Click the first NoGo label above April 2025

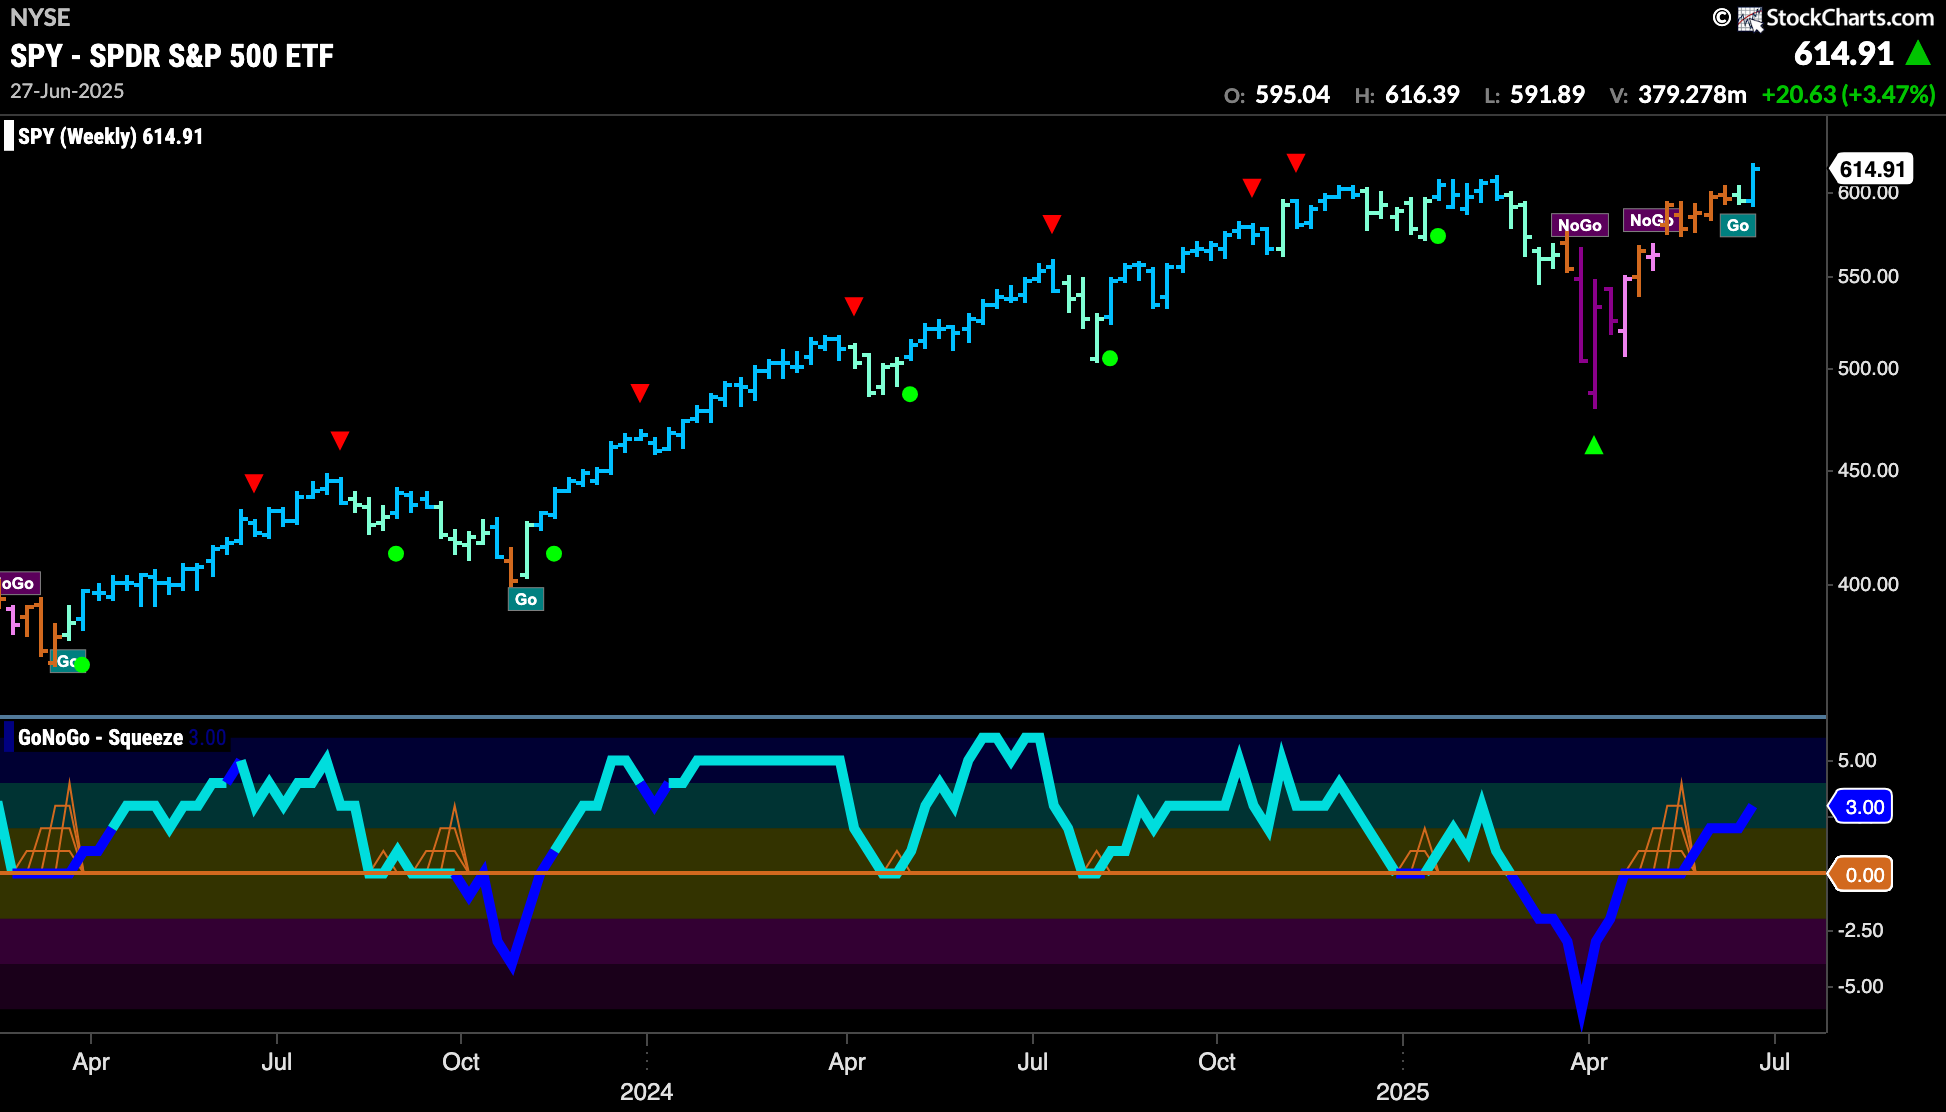(x=1580, y=225)
